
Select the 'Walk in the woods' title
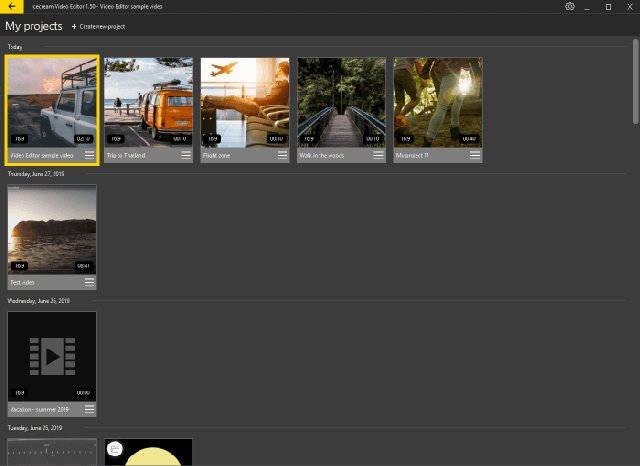click(322, 155)
